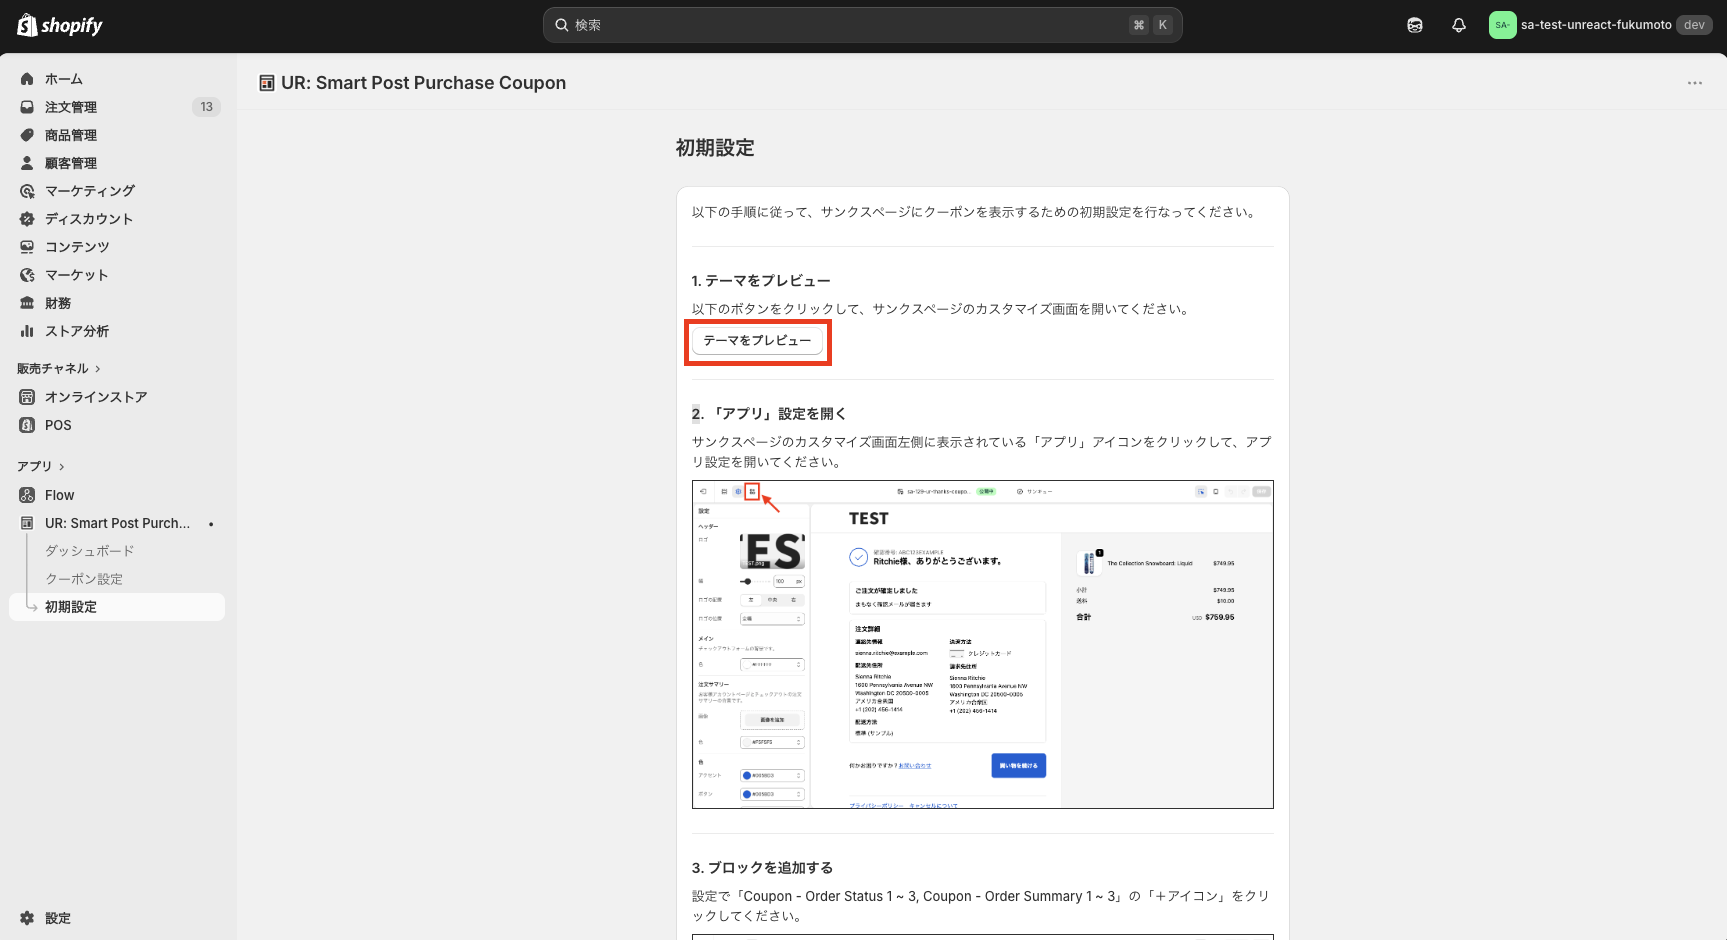Click the ⌘ K shortcut hint in search
The image size is (1727, 940).
click(1150, 25)
